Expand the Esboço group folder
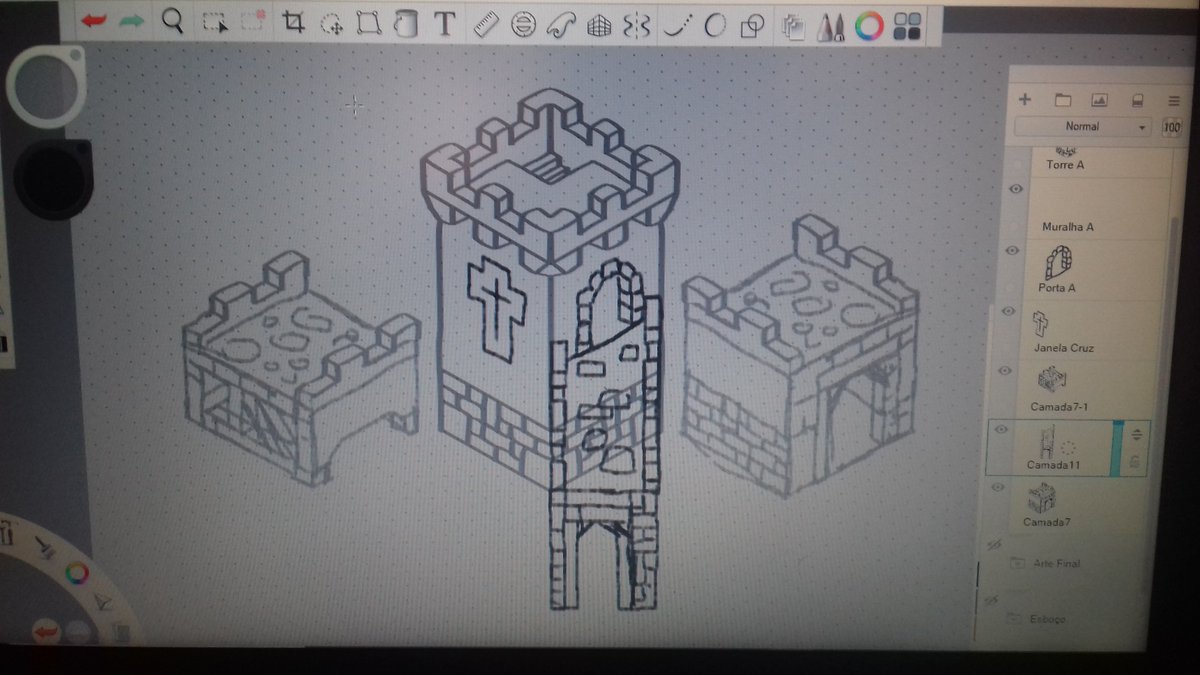1200x675 pixels. (x=1014, y=618)
